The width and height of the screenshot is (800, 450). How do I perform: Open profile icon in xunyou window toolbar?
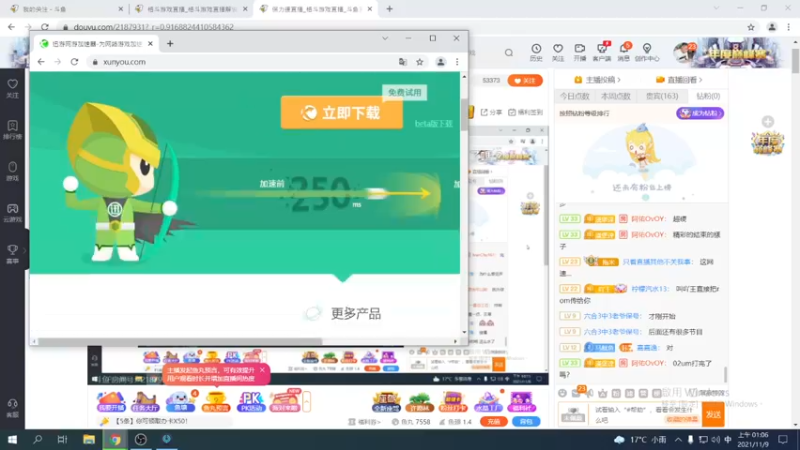coord(440,62)
